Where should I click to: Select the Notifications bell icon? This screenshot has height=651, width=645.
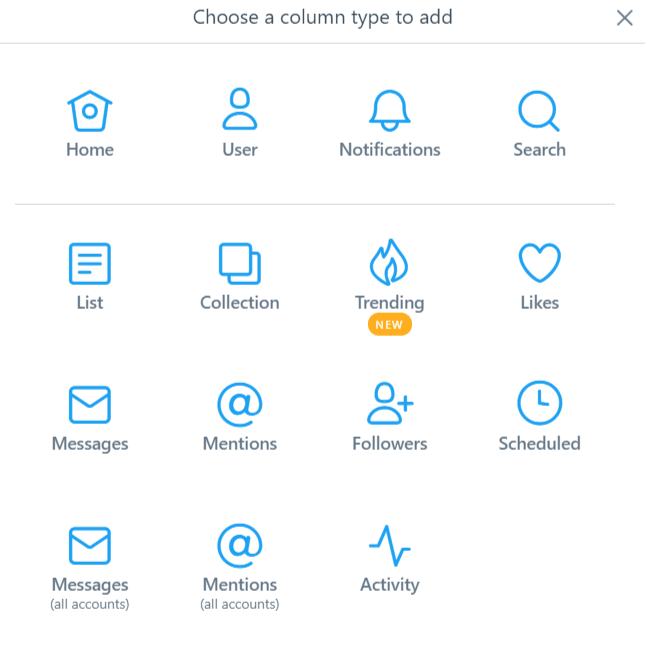click(390, 110)
